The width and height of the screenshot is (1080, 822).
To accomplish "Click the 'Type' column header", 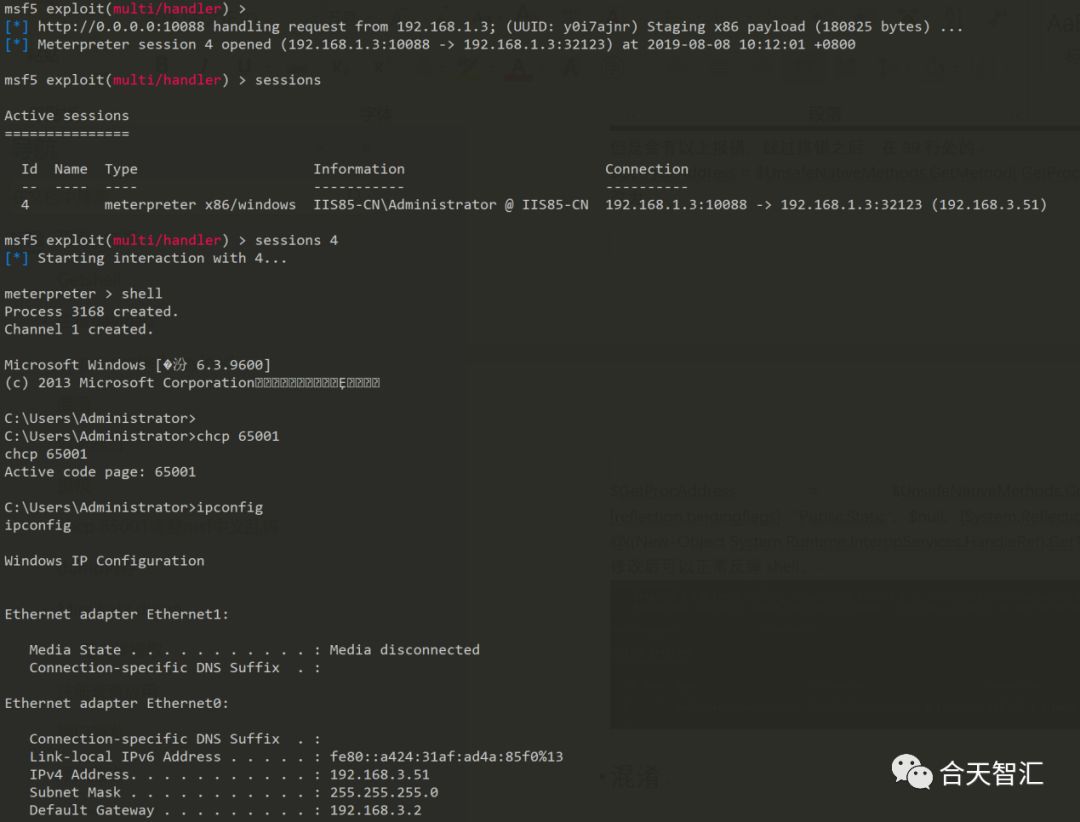I will point(121,169).
